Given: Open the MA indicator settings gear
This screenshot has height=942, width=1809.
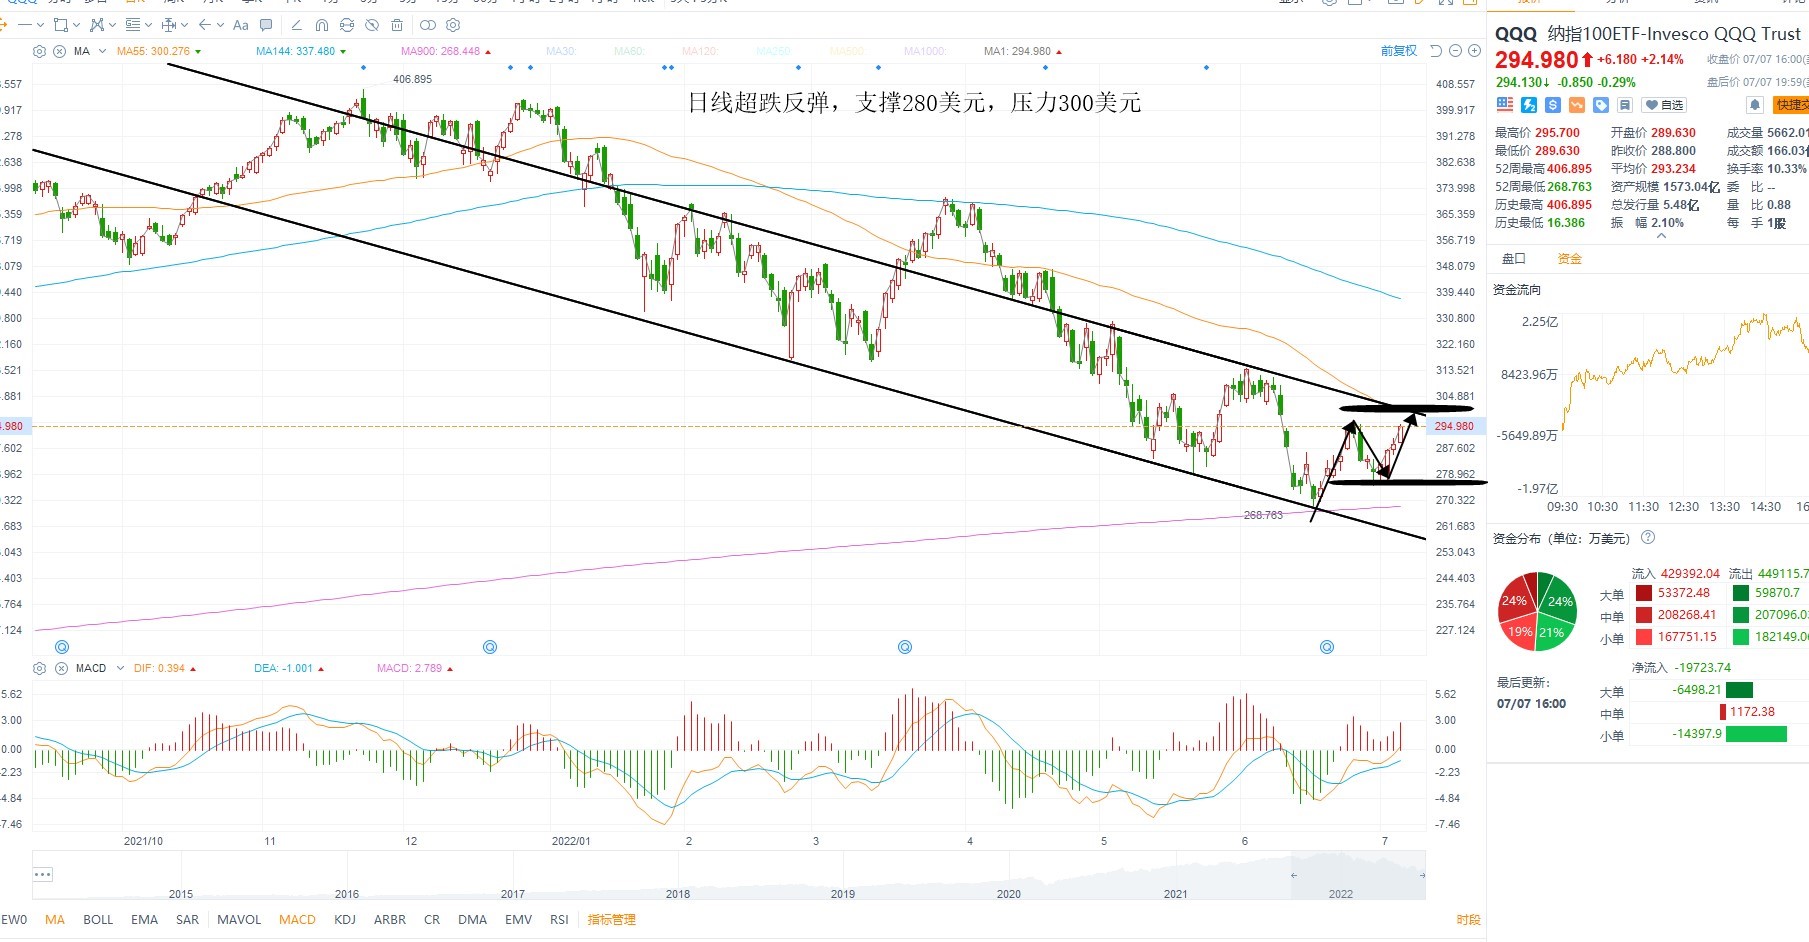Looking at the screenshot, I should (40, 51).
